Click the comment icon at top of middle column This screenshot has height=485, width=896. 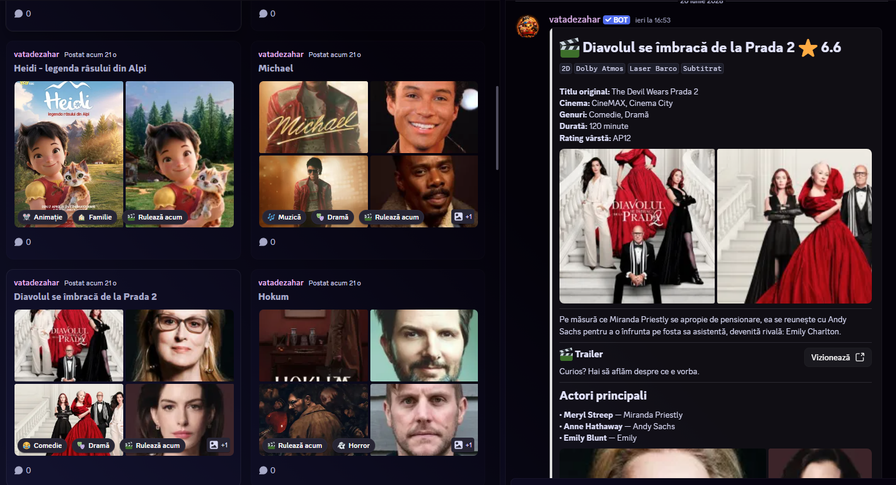click(x=263, y=13)
